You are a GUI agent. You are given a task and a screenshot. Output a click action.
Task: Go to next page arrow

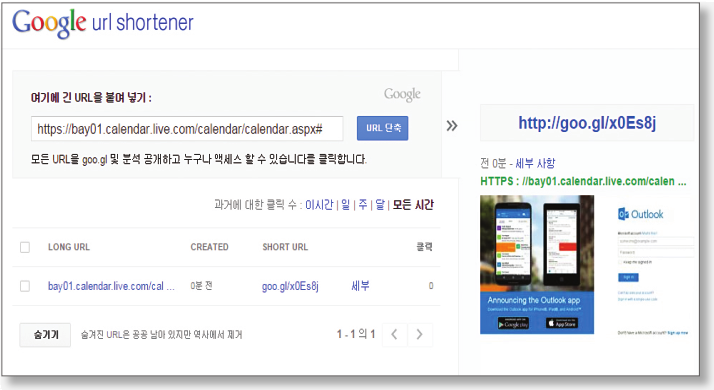tap(419, 335)
